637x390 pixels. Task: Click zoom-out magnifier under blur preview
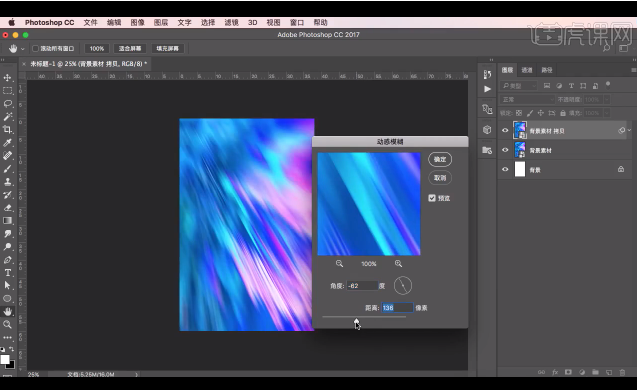[339, 264]
